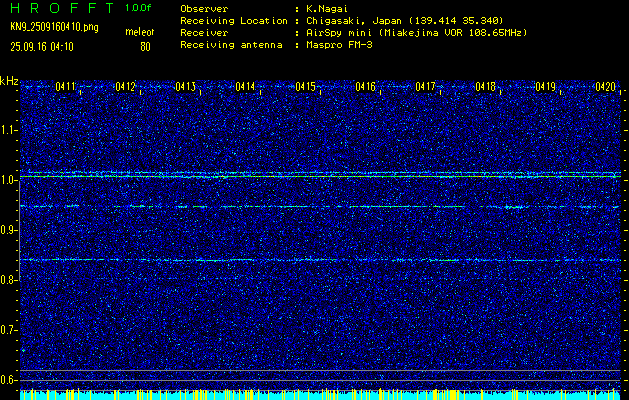Select the timestamp 25.09.16 04:10
This screenshot has height=400, width=629.
click(x=42, y=47)
